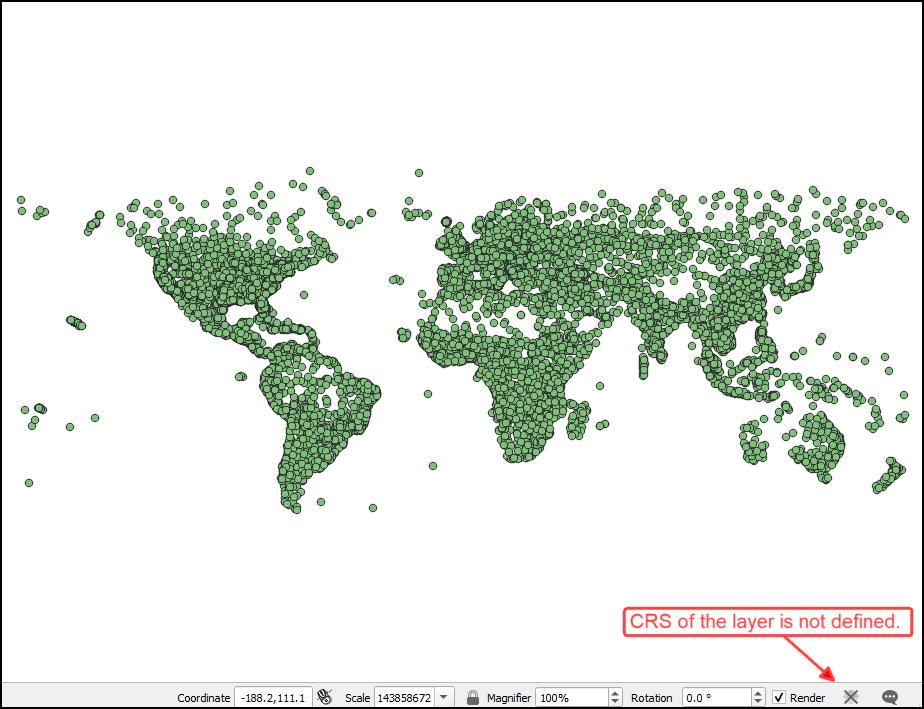Decrease the Magnifier value with the down arrow
The width and height of the screenshot is (924, 709).
click(614, 702)
